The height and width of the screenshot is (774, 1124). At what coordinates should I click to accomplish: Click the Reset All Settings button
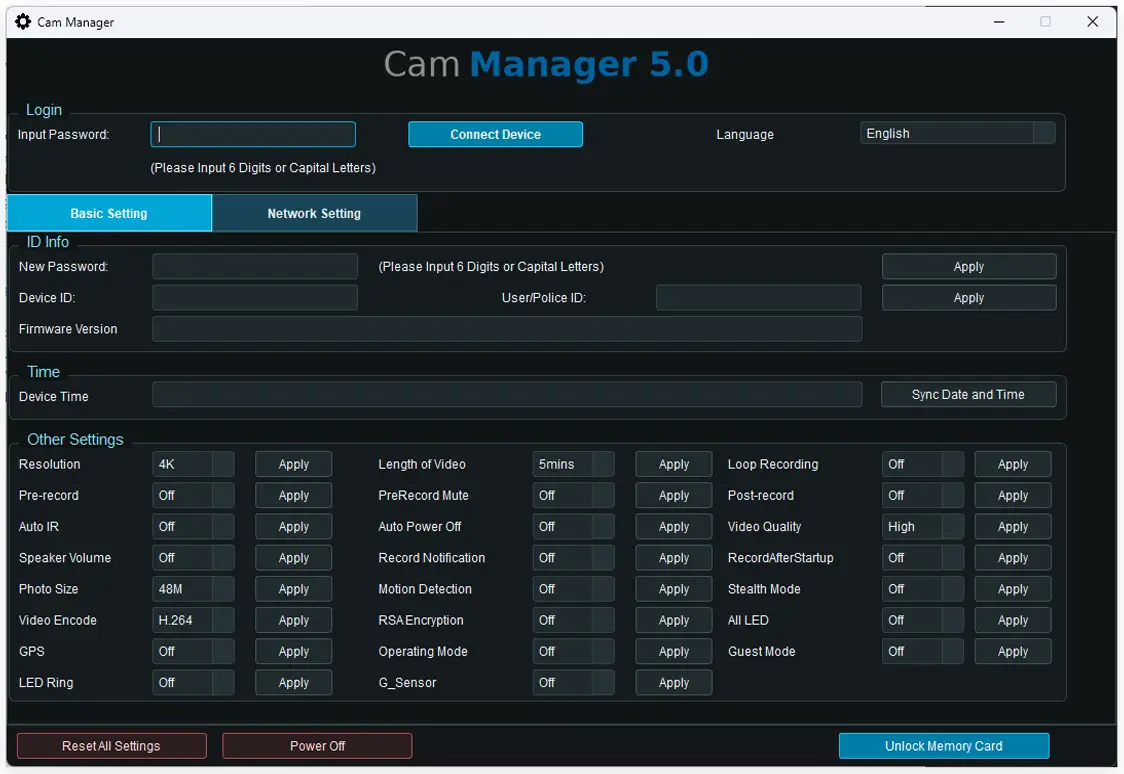112,745
